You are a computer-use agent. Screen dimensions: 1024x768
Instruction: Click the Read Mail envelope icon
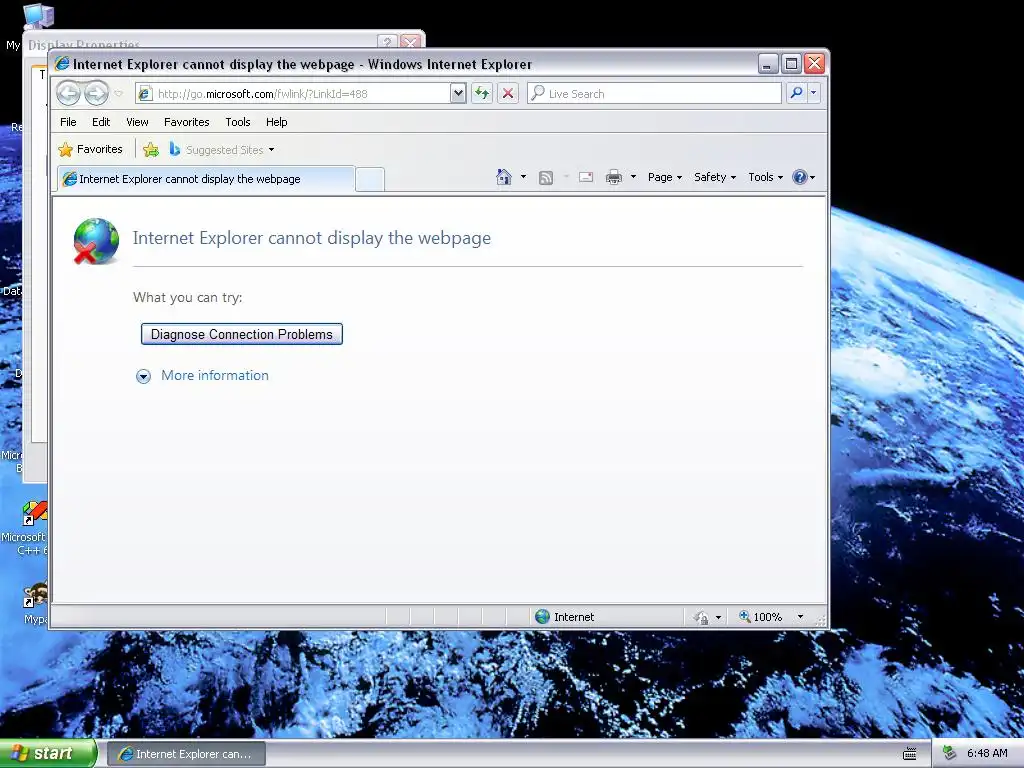coord(586,177)
